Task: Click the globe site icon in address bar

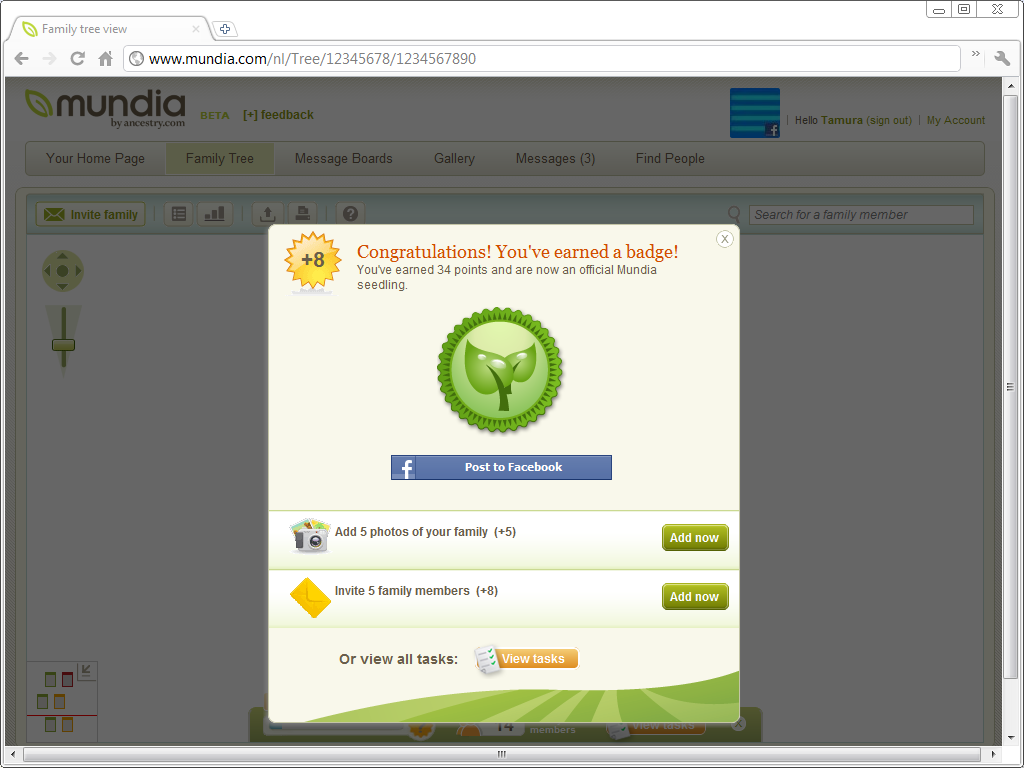Action: 136,59
